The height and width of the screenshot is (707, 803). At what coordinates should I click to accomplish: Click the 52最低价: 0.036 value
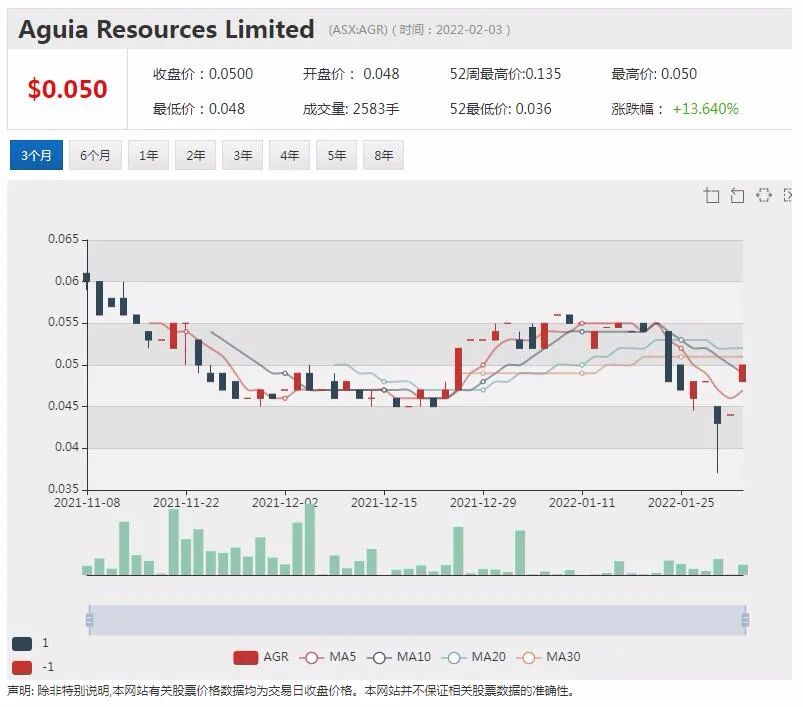point(500,109)
